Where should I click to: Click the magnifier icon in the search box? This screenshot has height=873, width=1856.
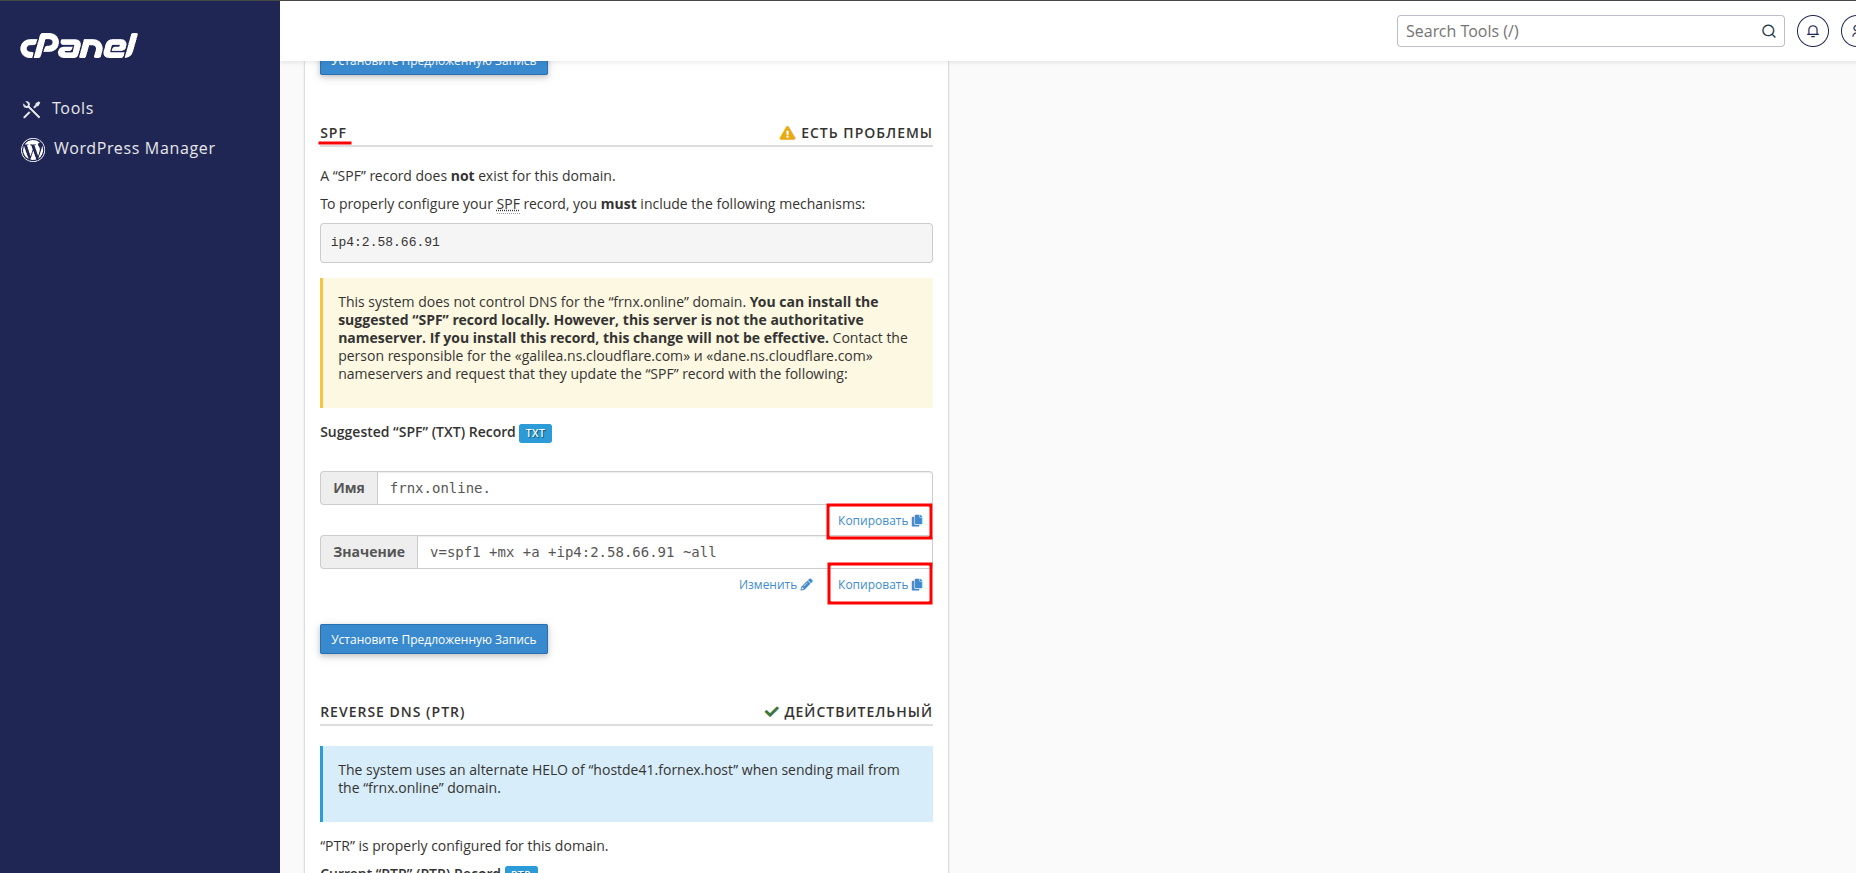click(1768, 31)
